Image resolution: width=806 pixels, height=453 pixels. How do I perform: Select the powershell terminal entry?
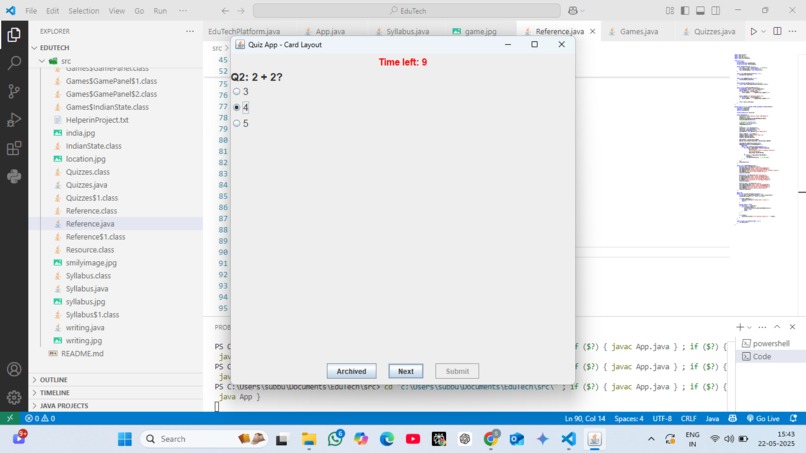(x=770, y=343)
